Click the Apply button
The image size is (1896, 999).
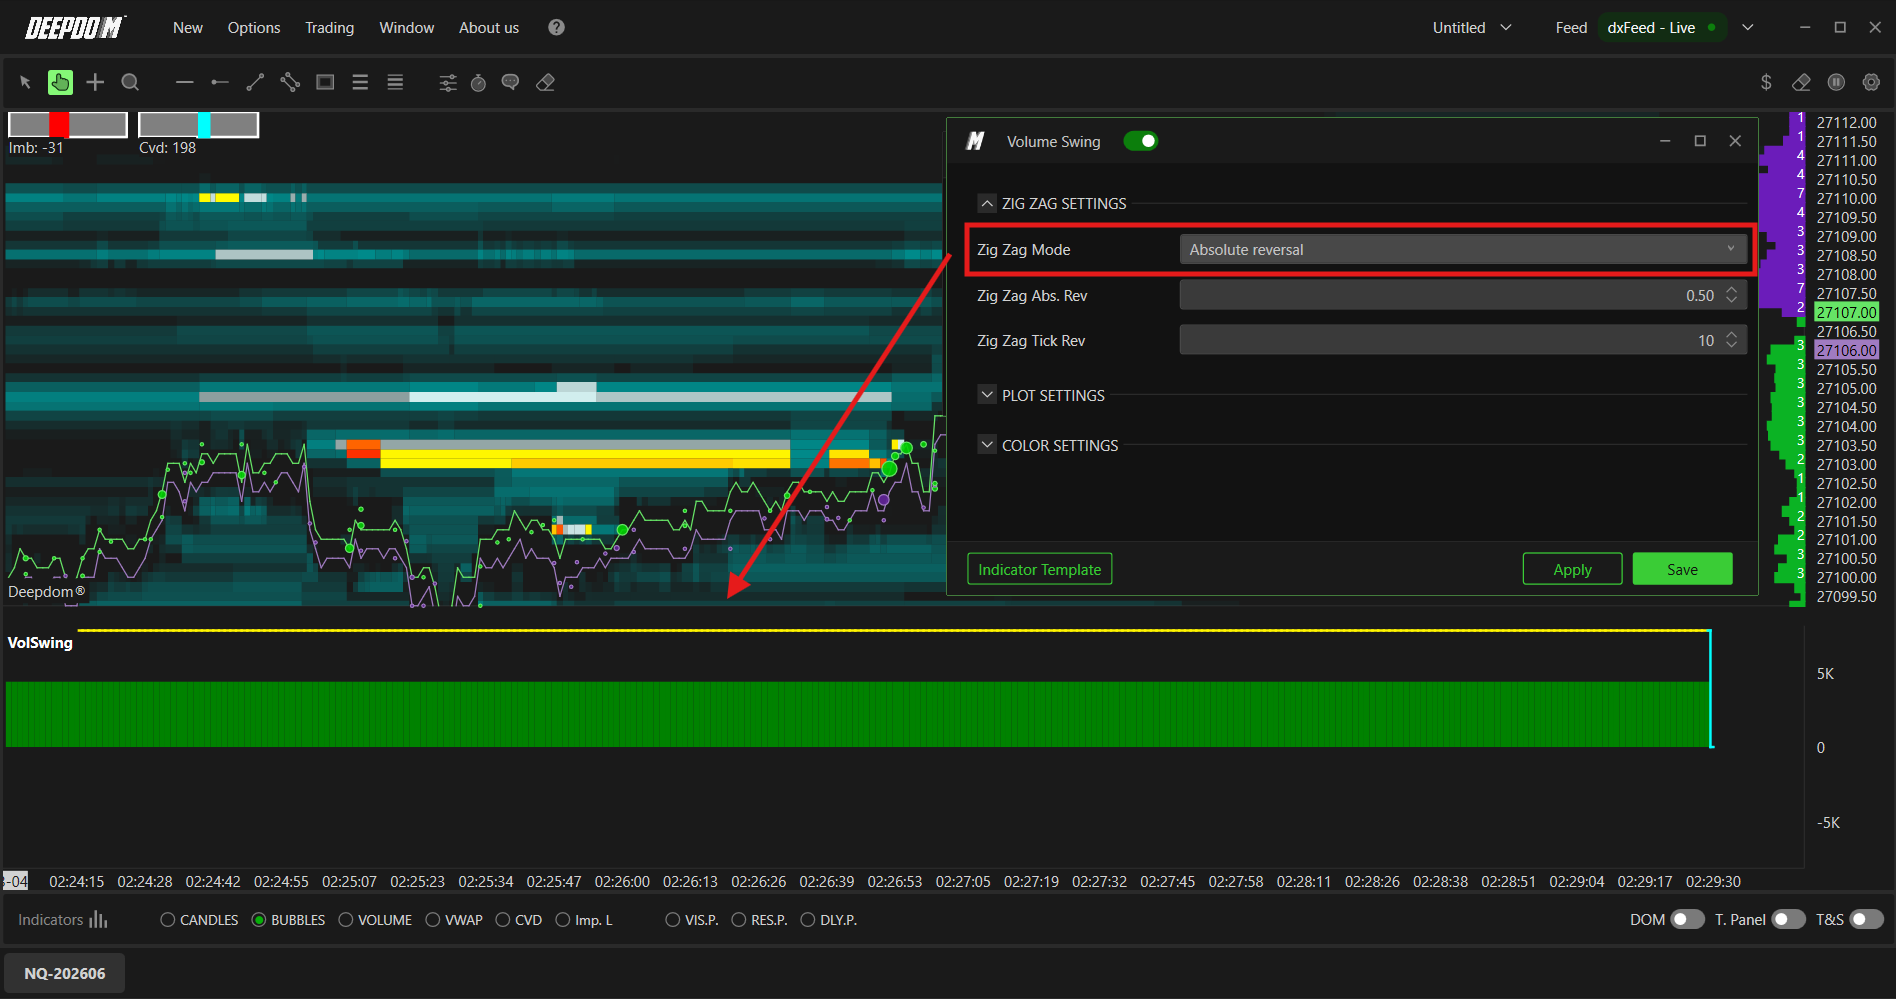pos(1572,569)
